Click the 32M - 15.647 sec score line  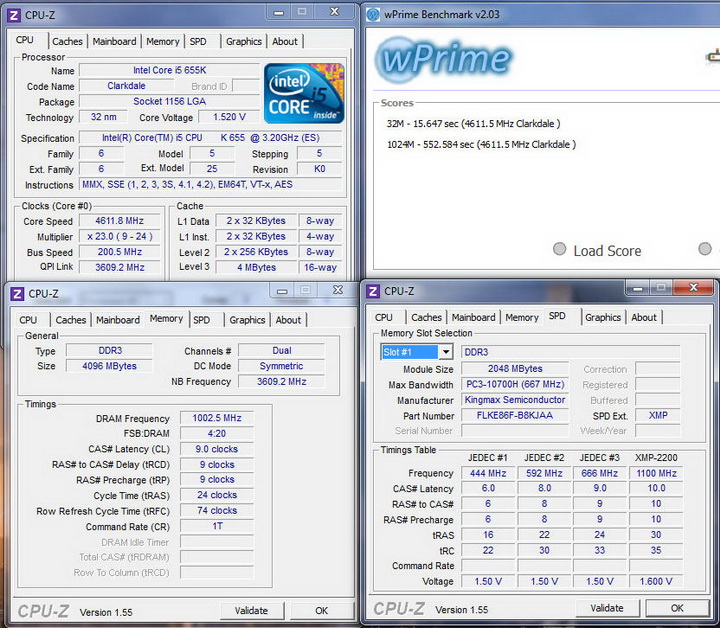click(473, 123)
